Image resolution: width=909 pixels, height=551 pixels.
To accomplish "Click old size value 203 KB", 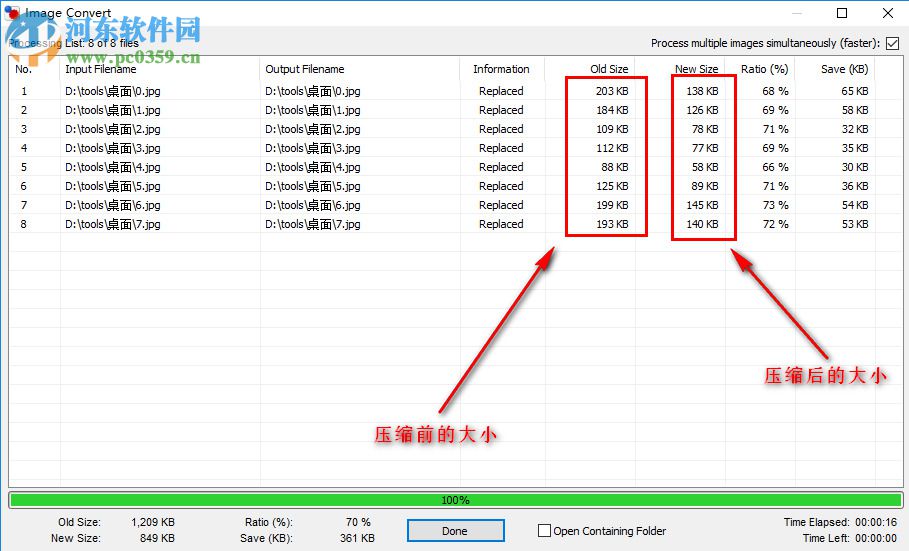I will [x=612, y=91].
